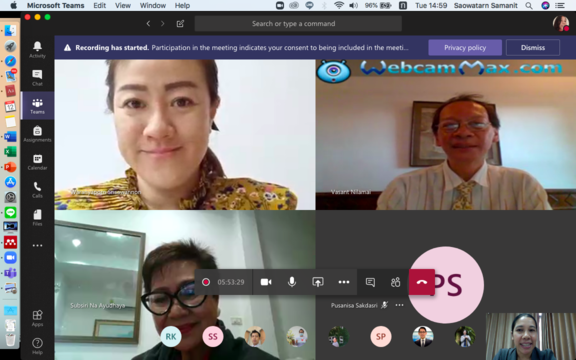Open the Activity bell in sidebar

click(x=37, y=49)
